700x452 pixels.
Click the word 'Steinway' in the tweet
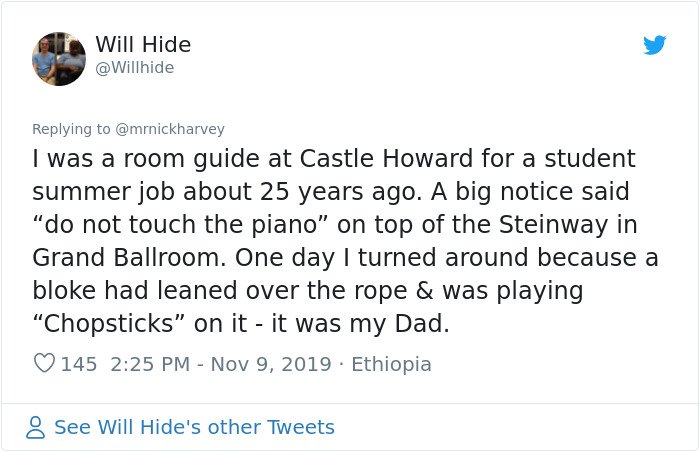coord(553,224)
